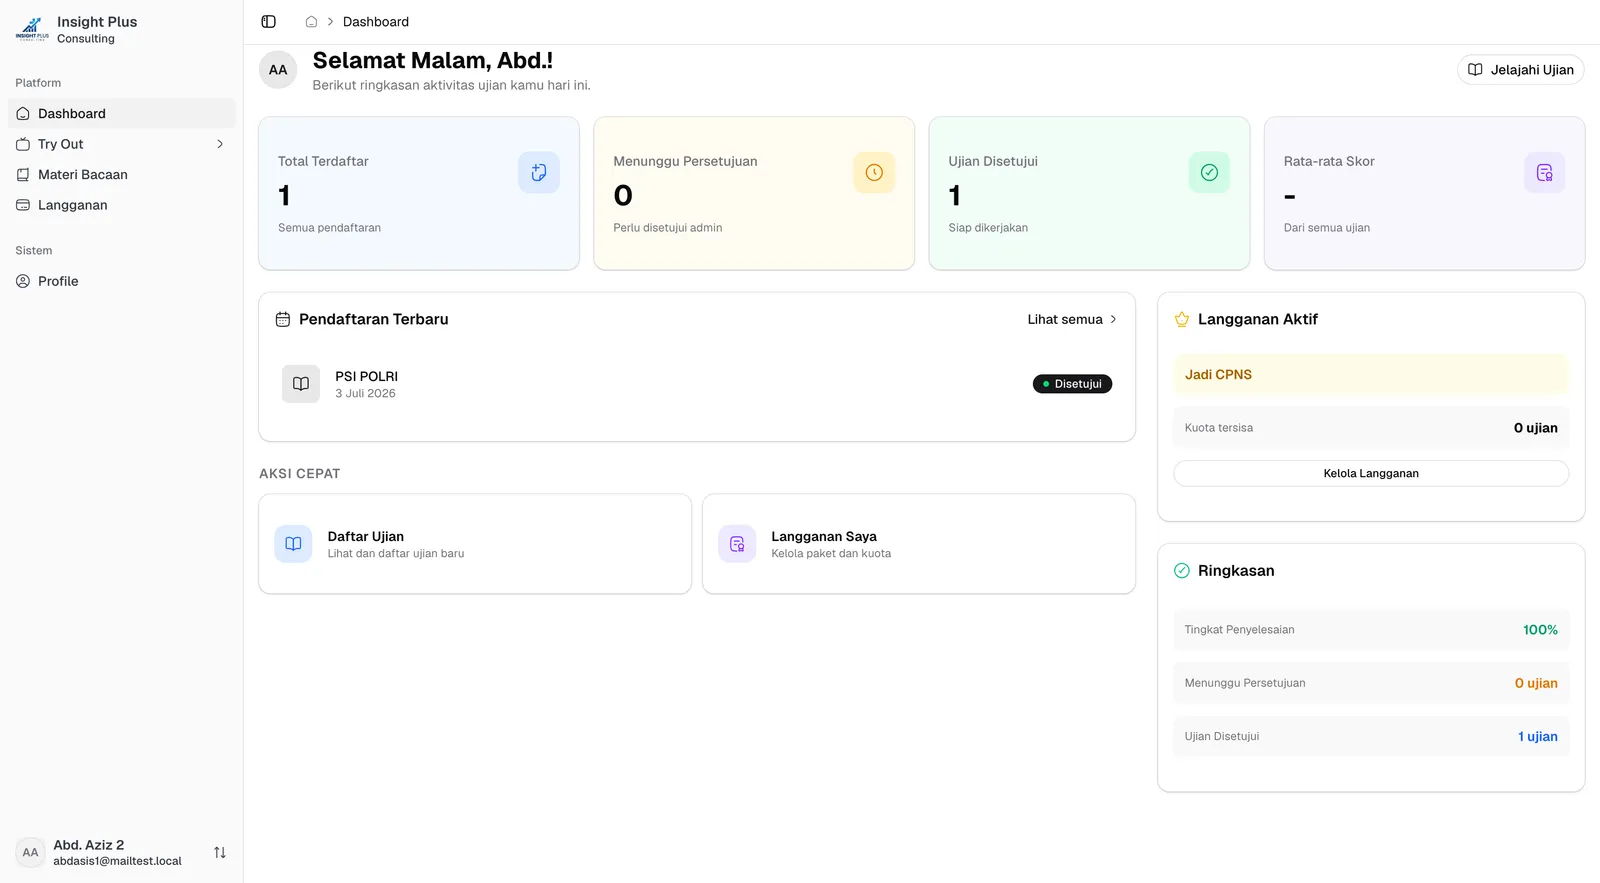The width and height of the screenshot is (1600, 883).
Task: Click the Kuota tersisa row
Action: point(1371,428)
